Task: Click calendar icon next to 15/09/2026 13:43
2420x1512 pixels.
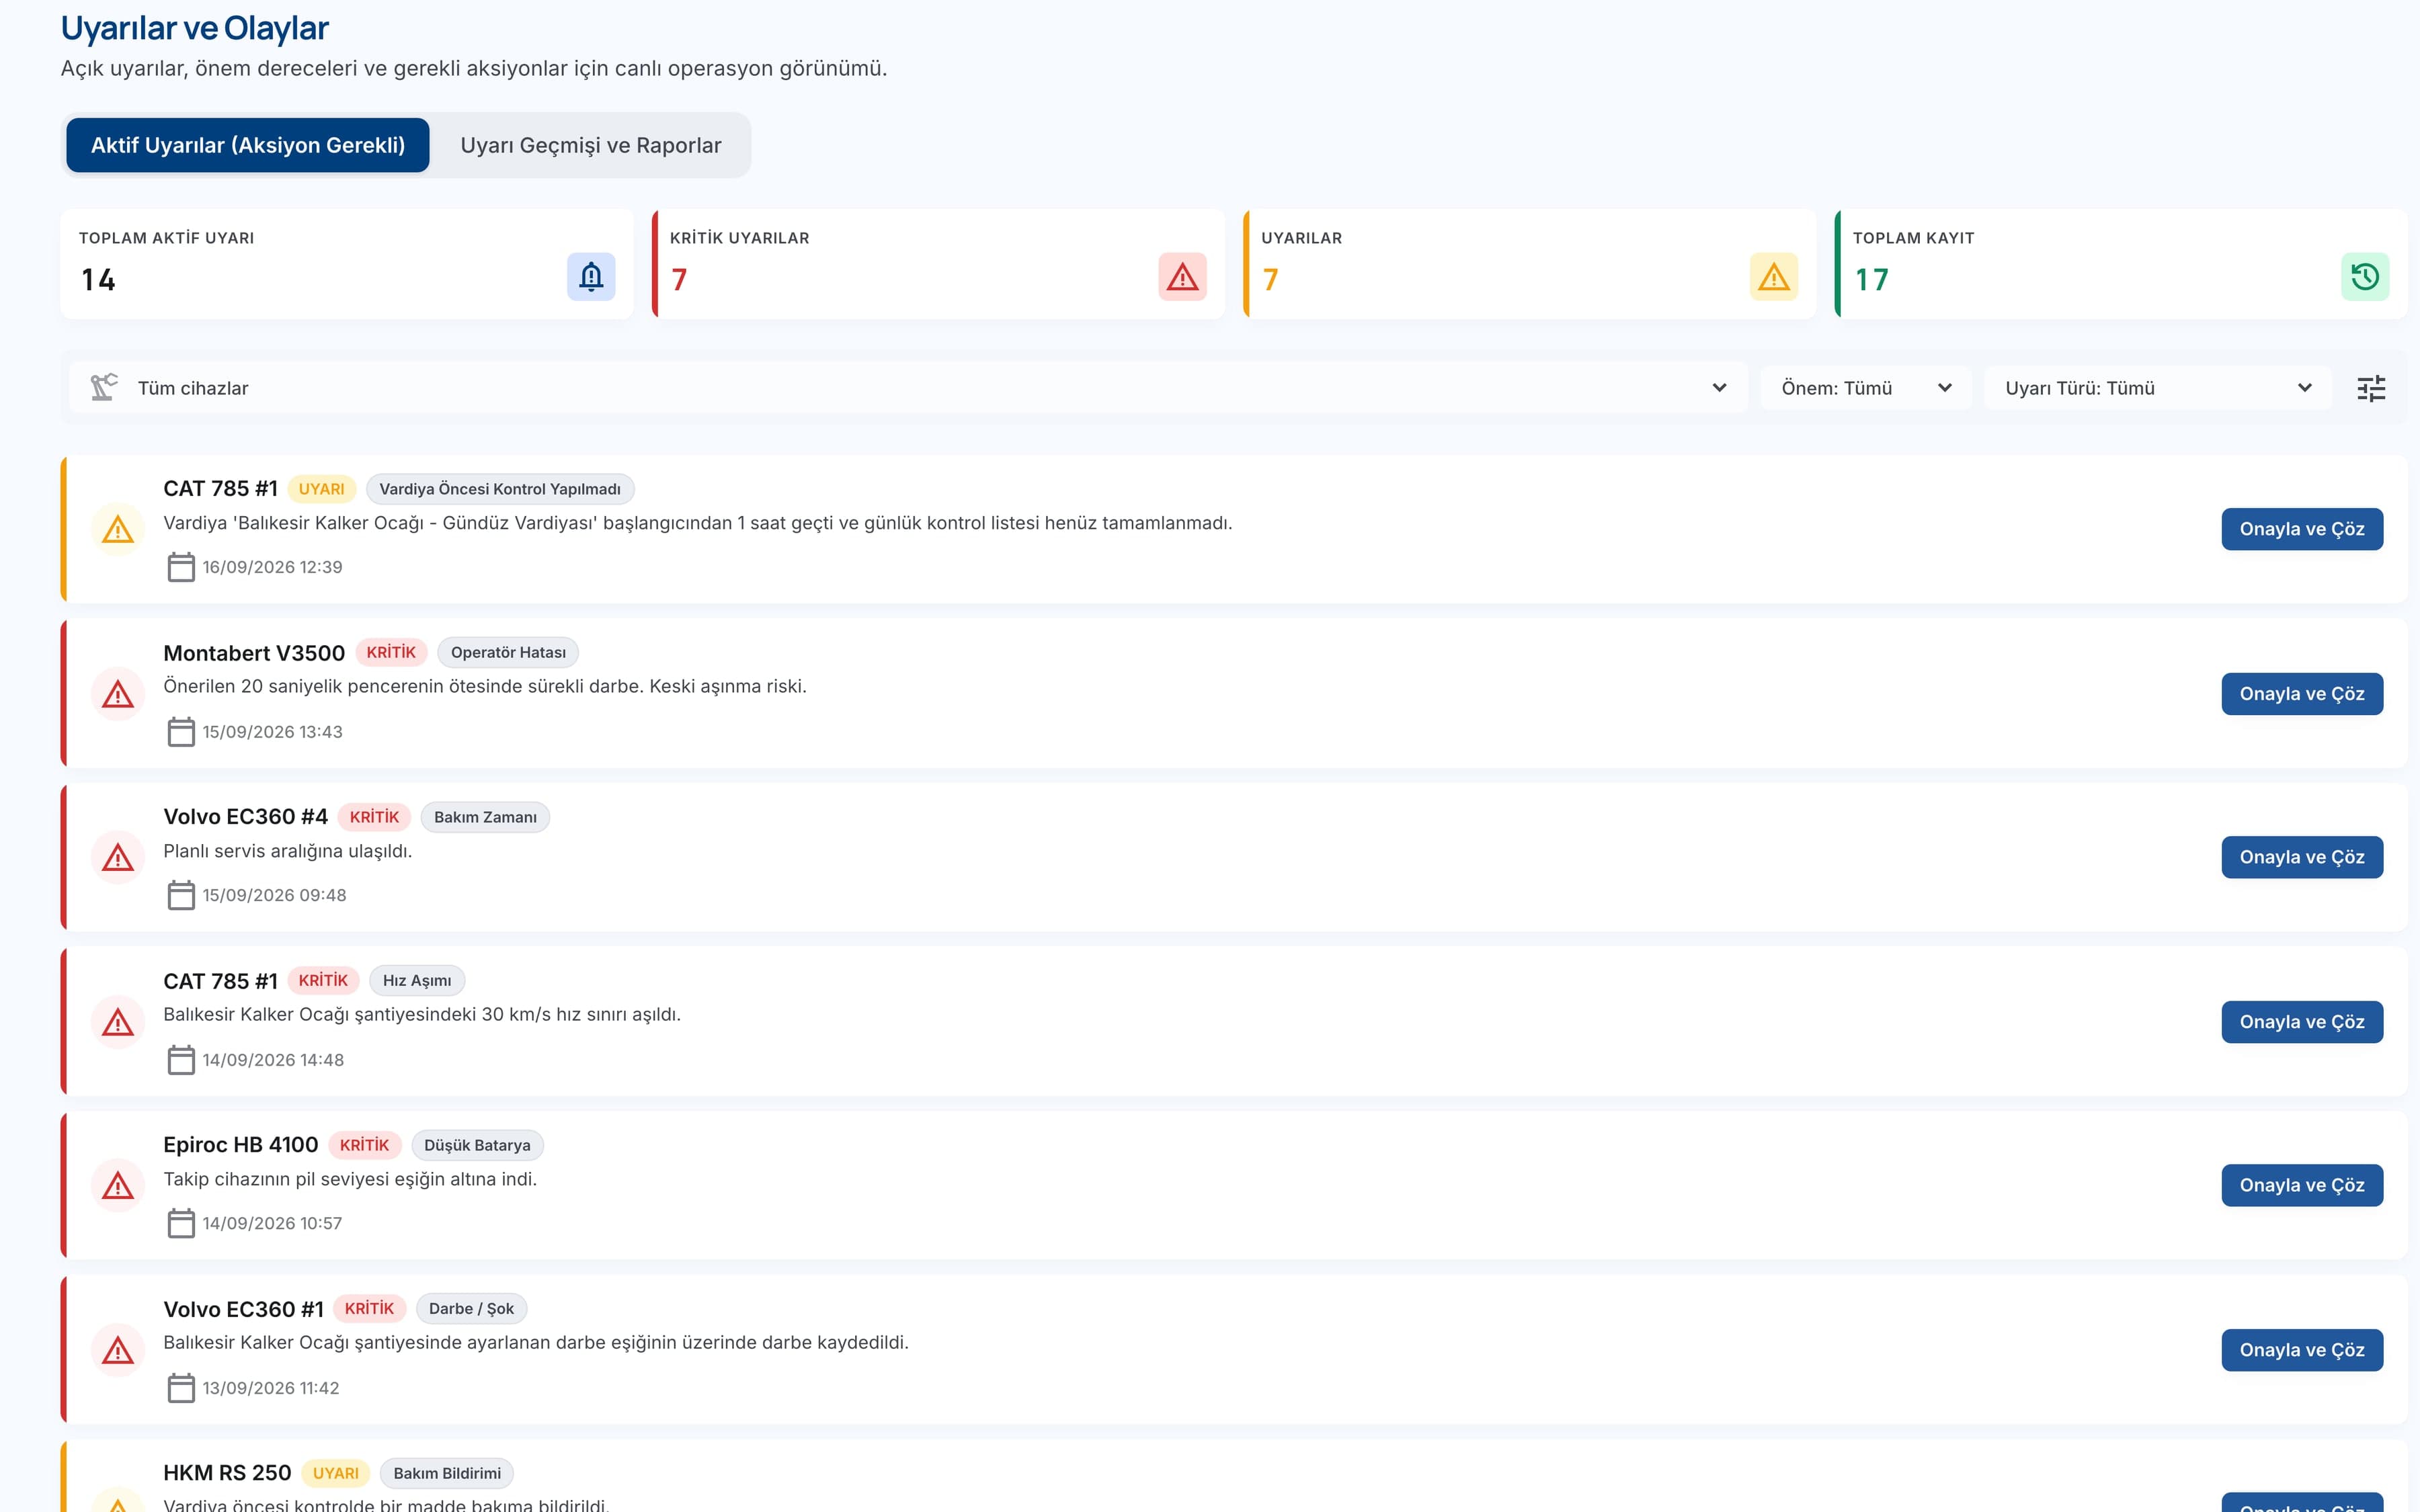Action: (x=181, y=732)
